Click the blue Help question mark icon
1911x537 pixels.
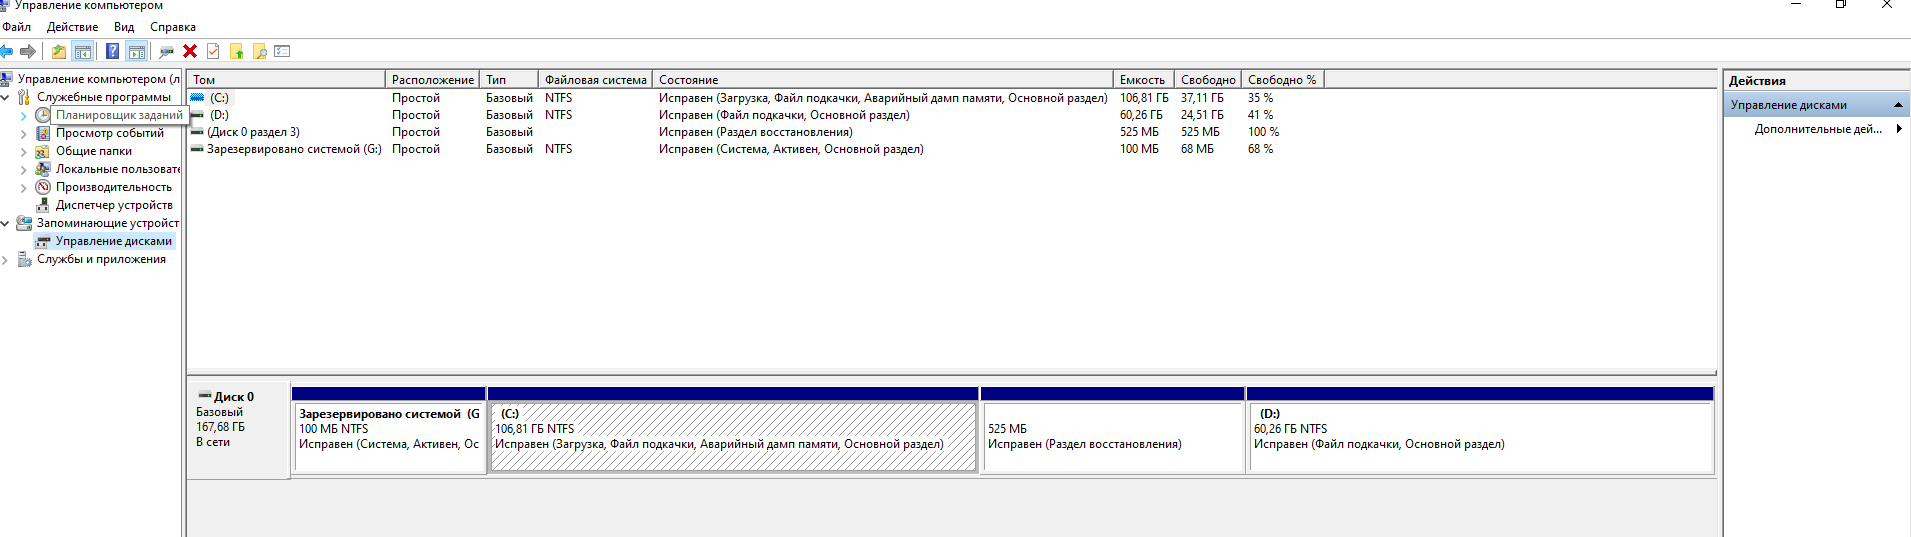[112, 51]
